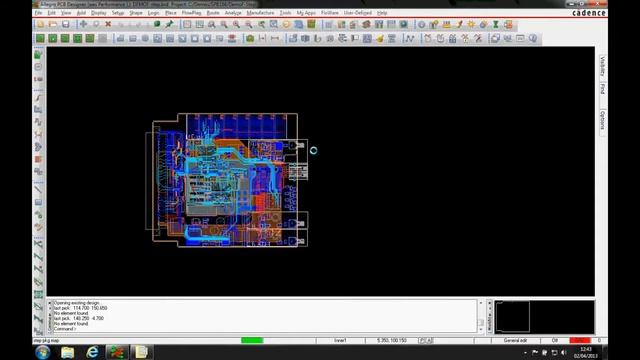
Task: Click the Zoom Previous icon
Action: [261, 24]
